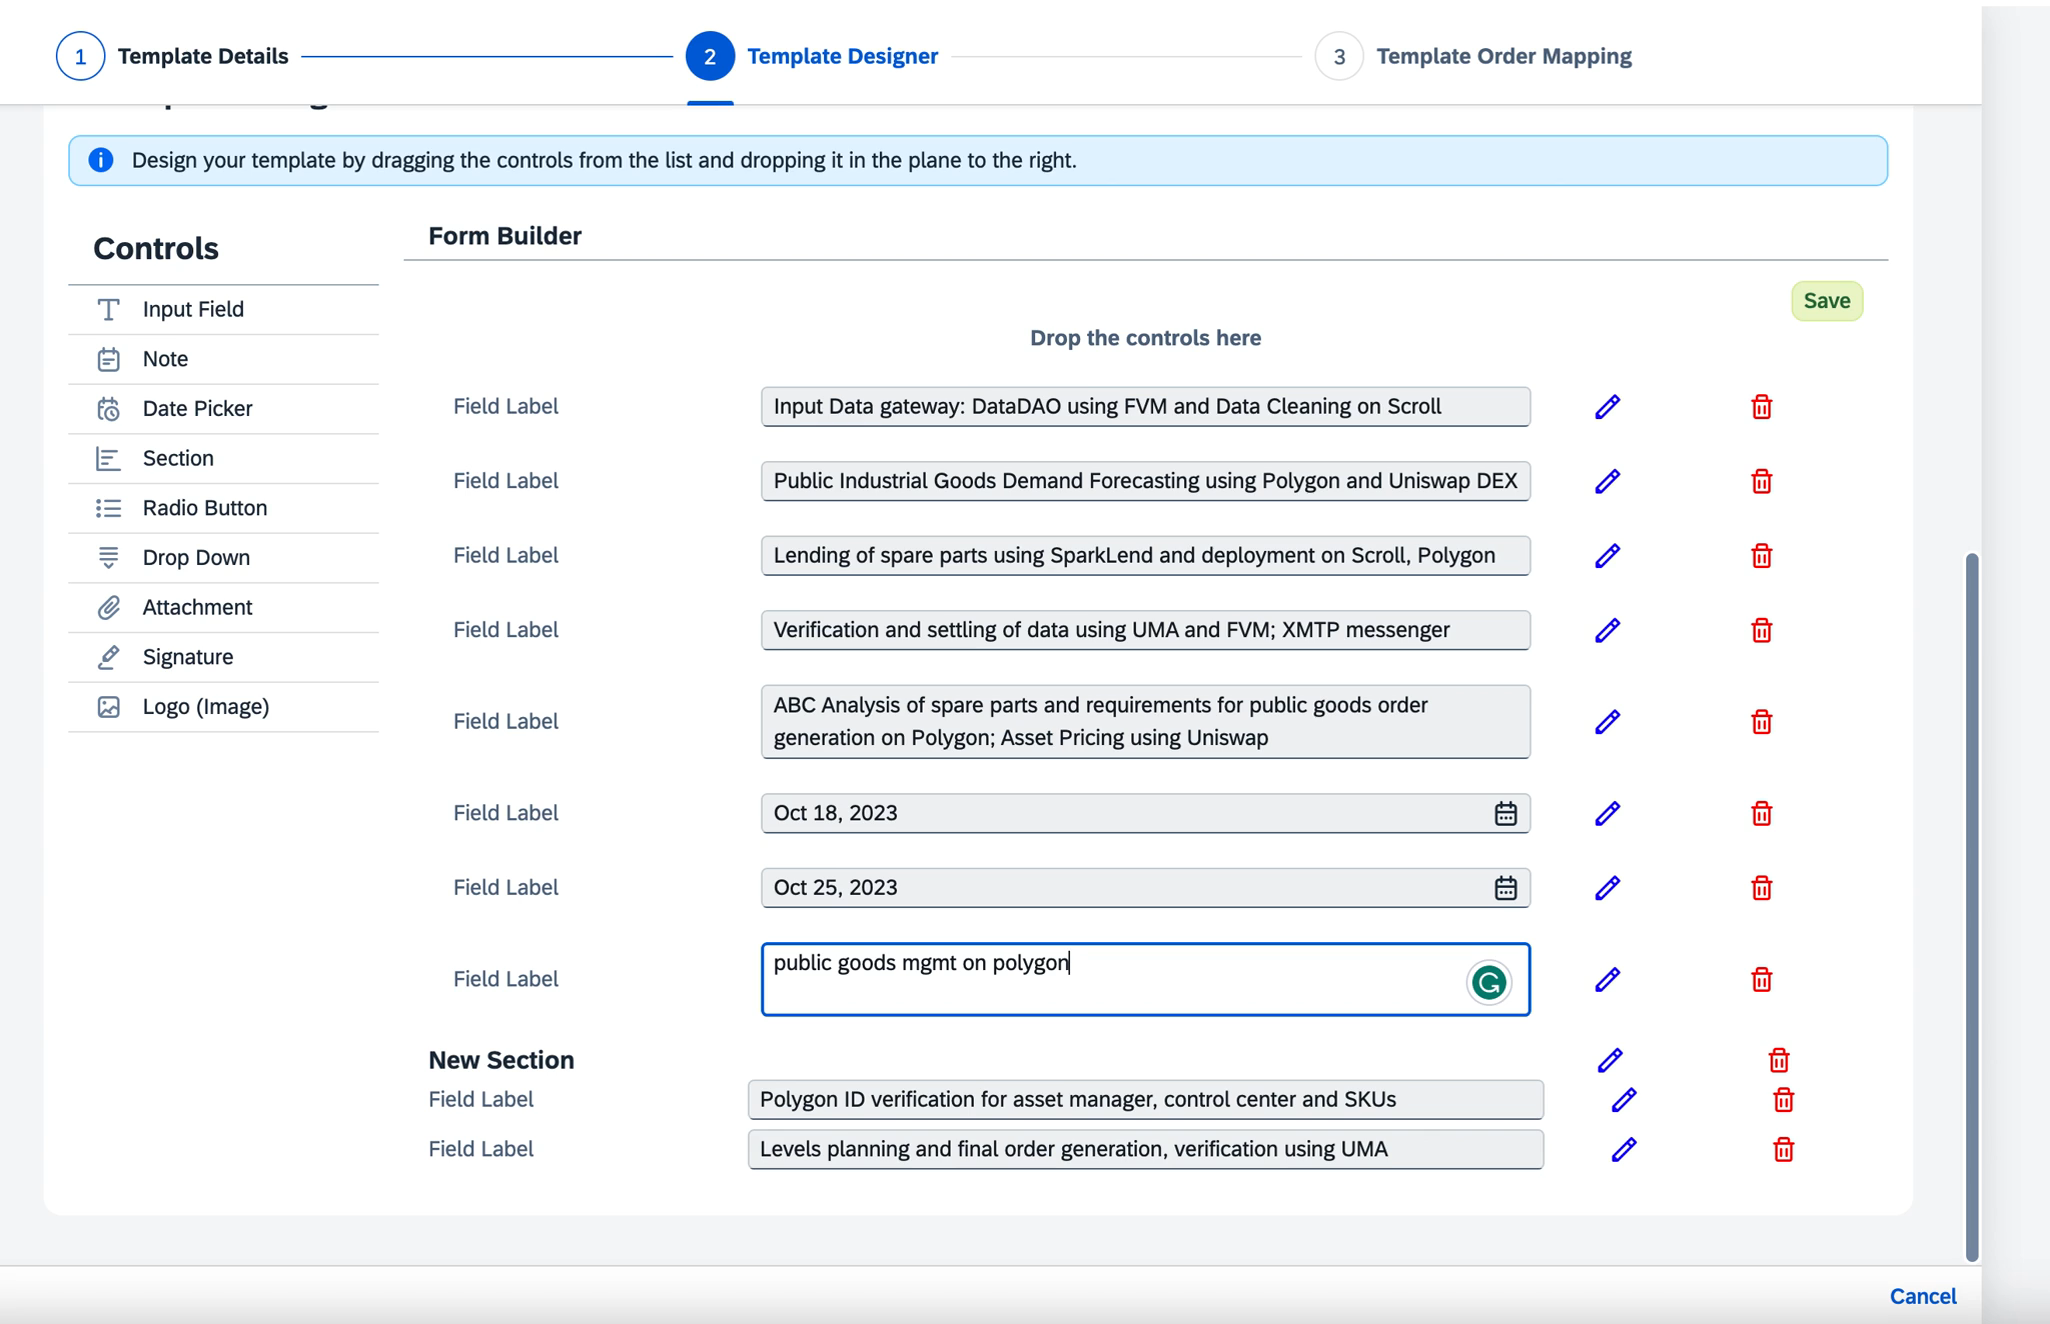This screenshot has height=1324, width=2050.
Task: Pick the Date Picker control
Action: click(x=223, y=408)
